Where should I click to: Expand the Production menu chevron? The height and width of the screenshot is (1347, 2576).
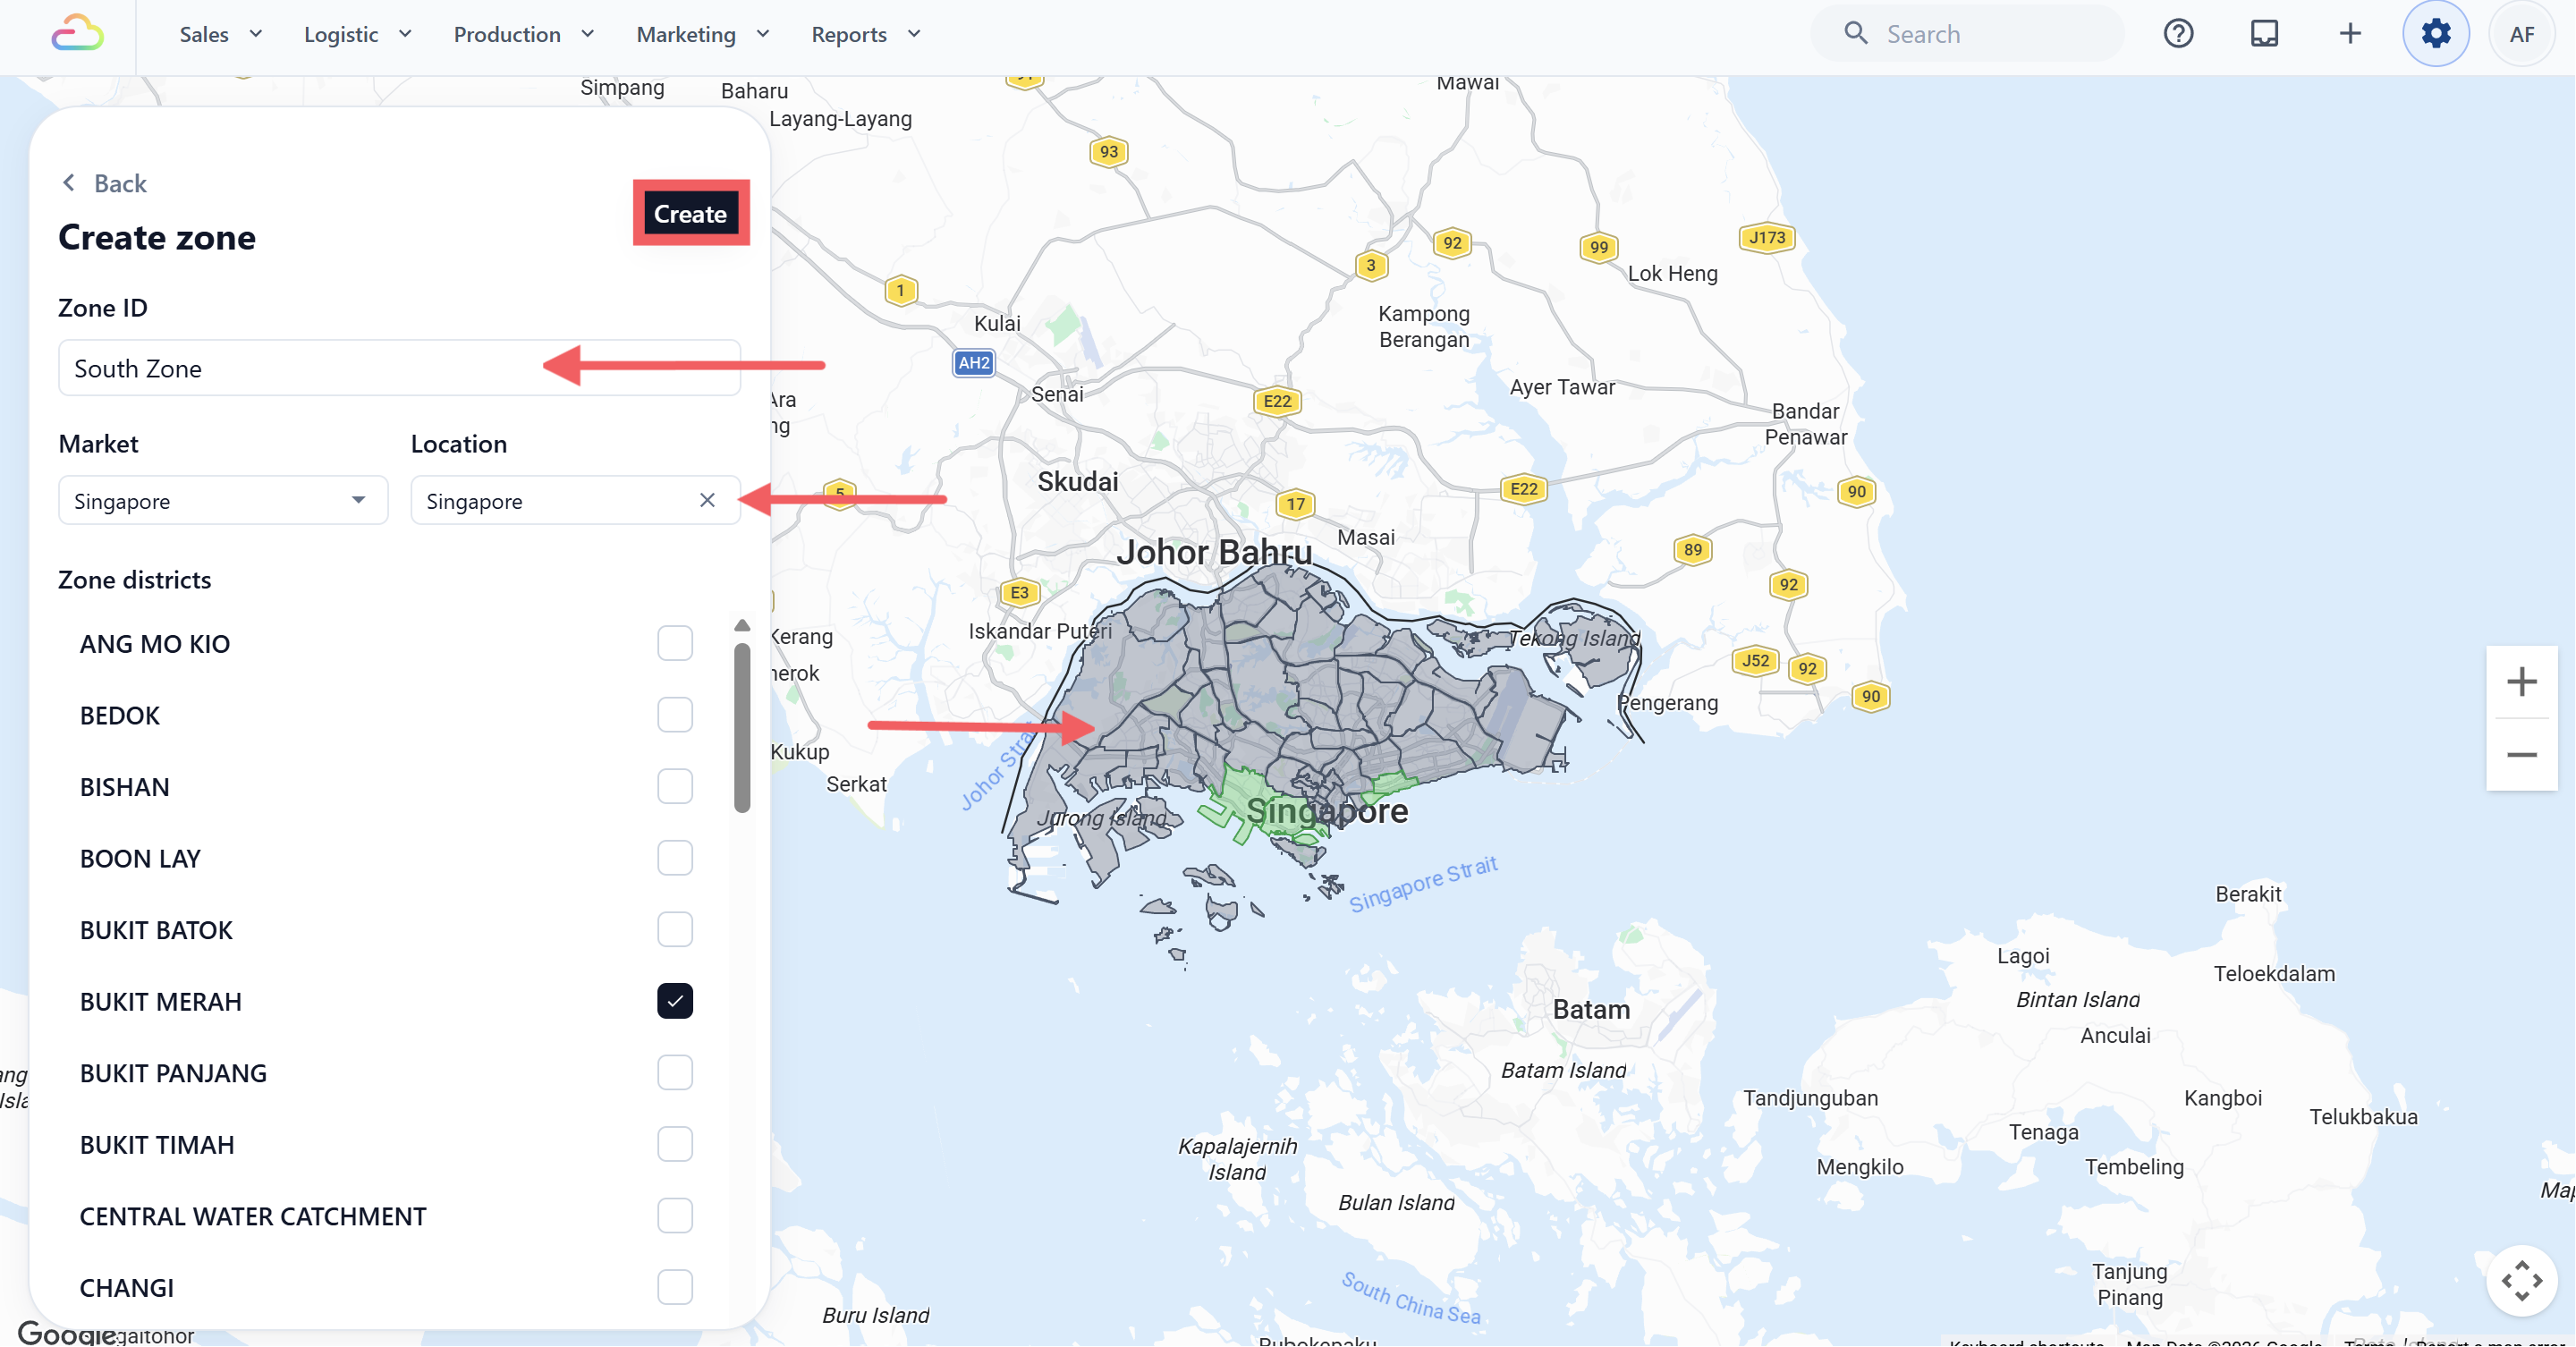point(588,33)
